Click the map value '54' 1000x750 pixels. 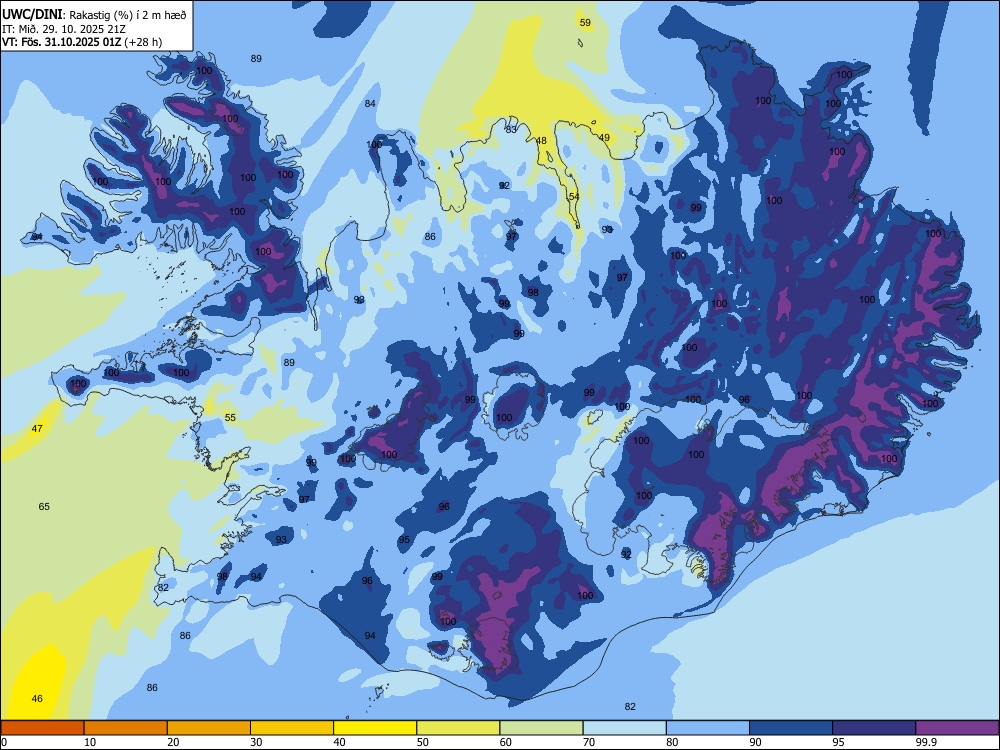[x=574, y=196]
